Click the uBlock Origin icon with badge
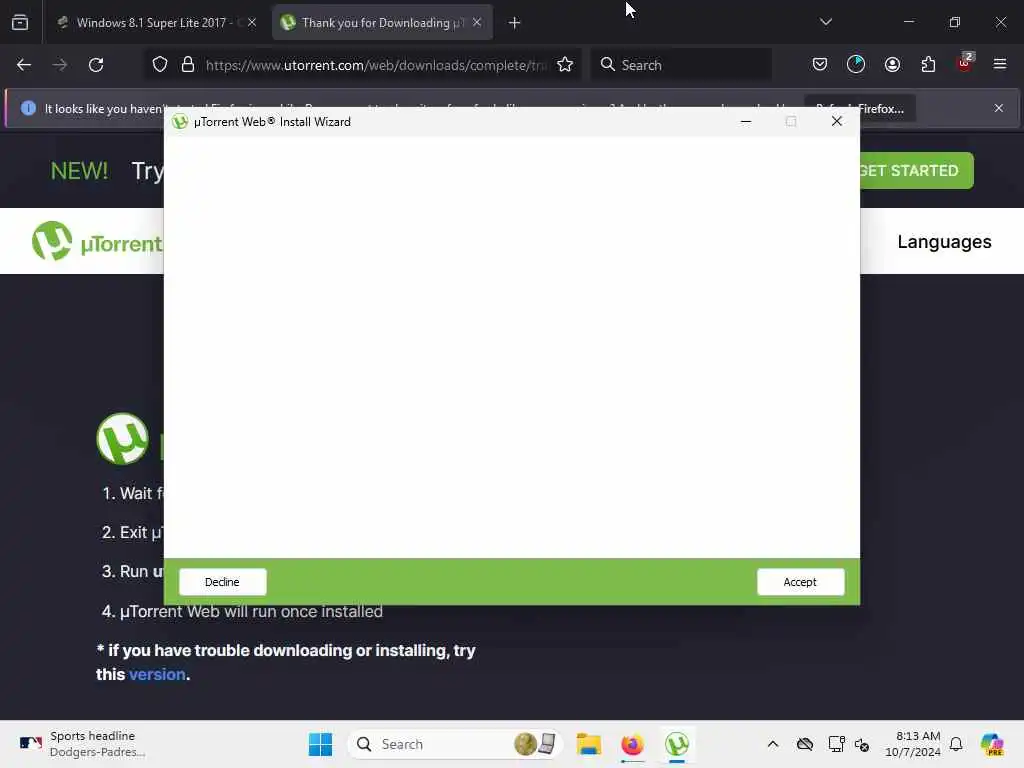The height and width of the screenshot is (768, 1024). (x=965, y=63)
